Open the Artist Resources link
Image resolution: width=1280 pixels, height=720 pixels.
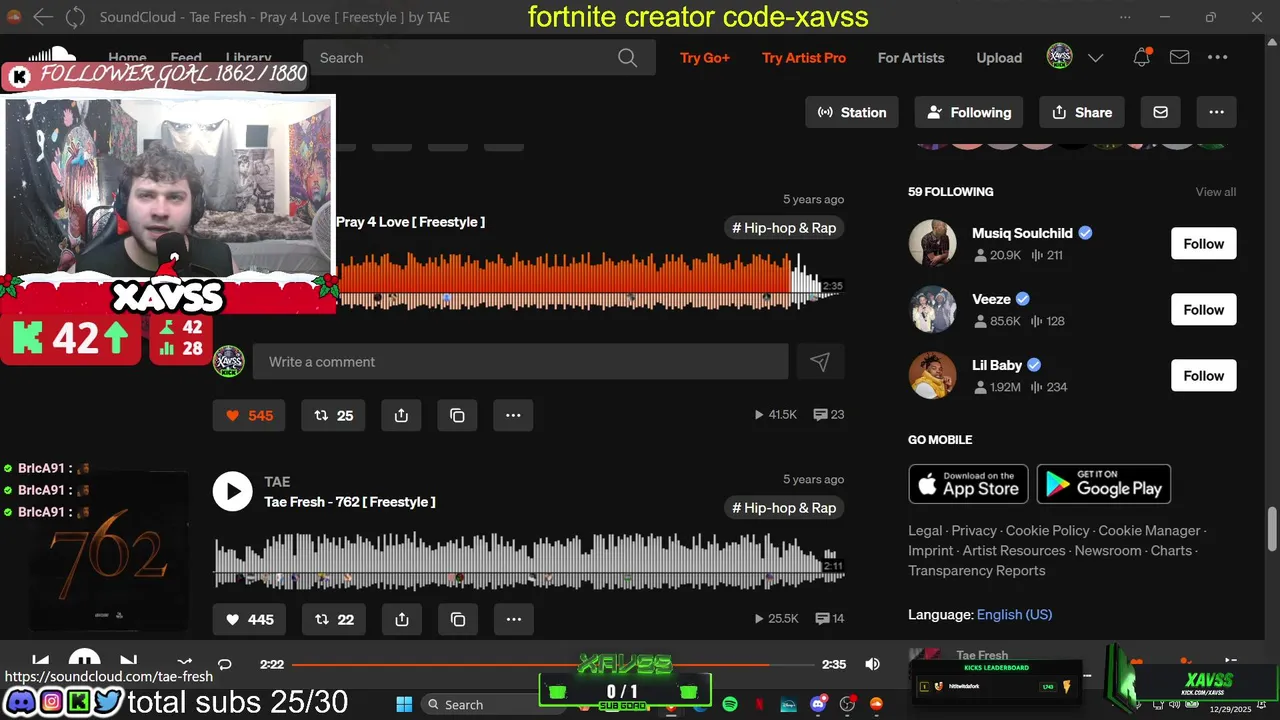[x=1013, y=551]
